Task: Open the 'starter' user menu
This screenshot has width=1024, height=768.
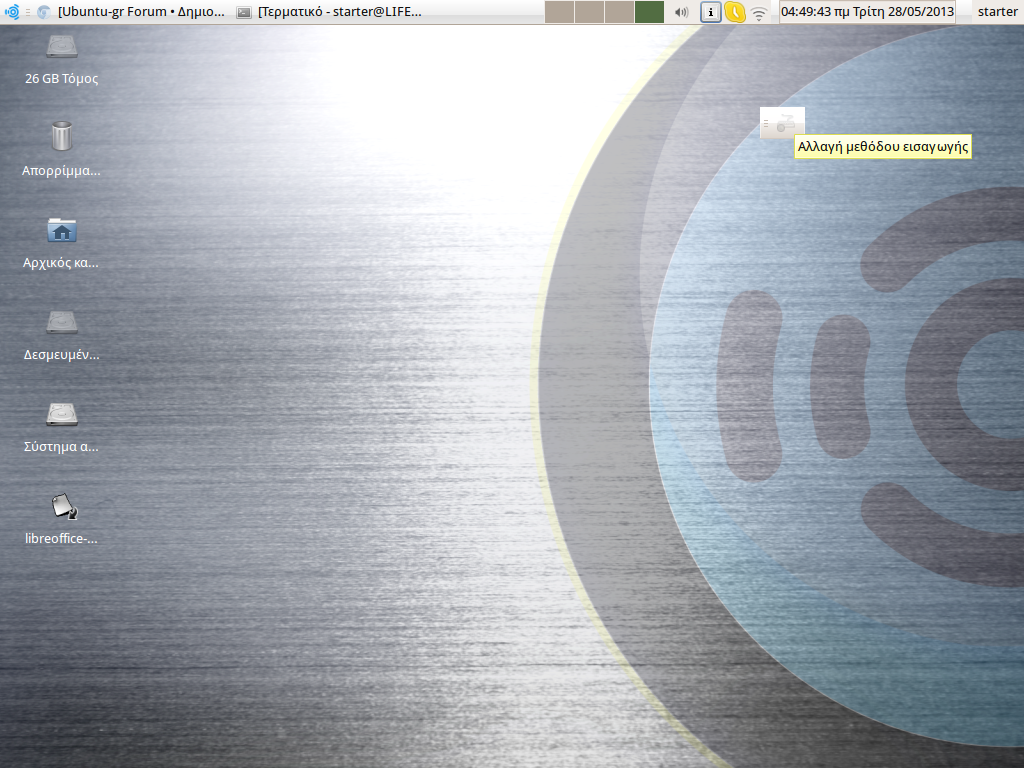Action: click(x=997, y=12)
